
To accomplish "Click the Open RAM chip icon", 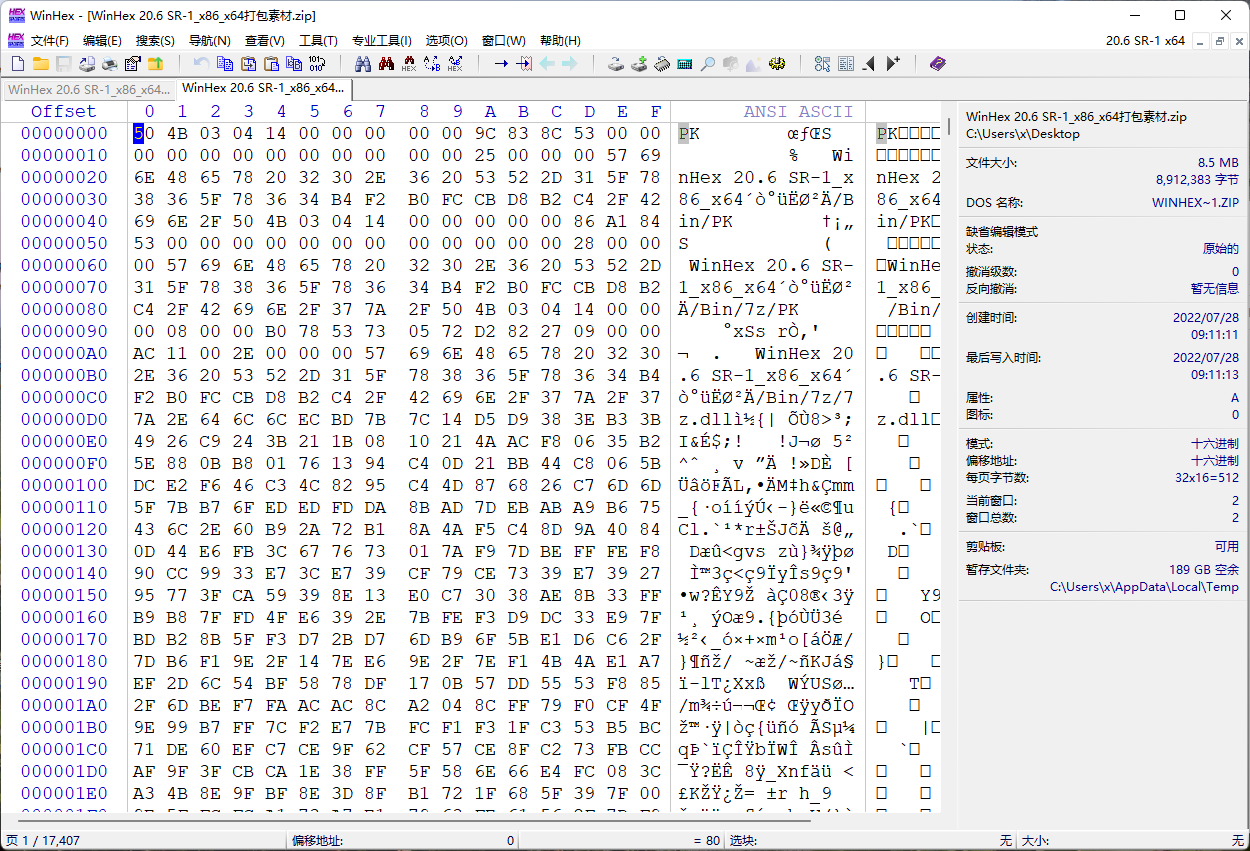I will tap(662, 64).
